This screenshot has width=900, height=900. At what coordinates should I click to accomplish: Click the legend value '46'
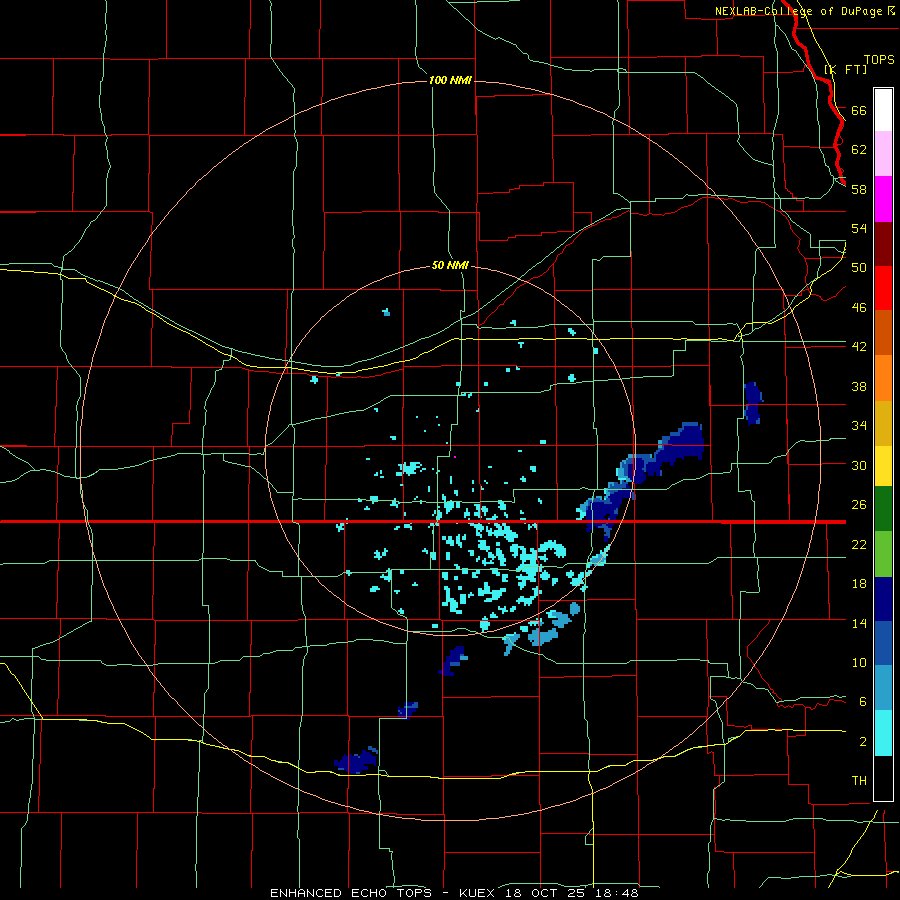point(859,307)
